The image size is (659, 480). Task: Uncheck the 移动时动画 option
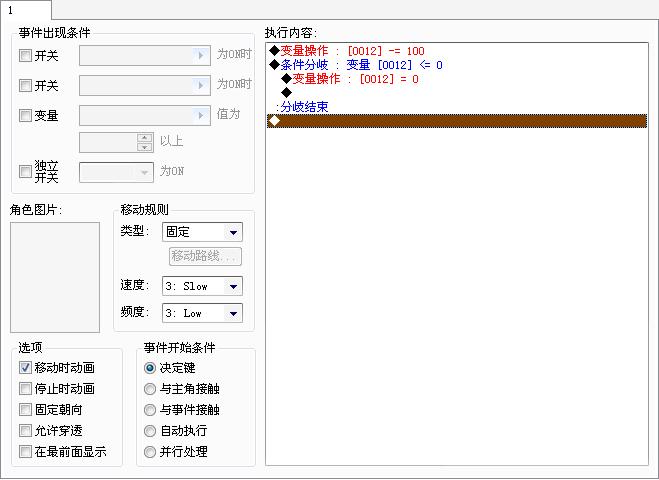tap(25, 367)
